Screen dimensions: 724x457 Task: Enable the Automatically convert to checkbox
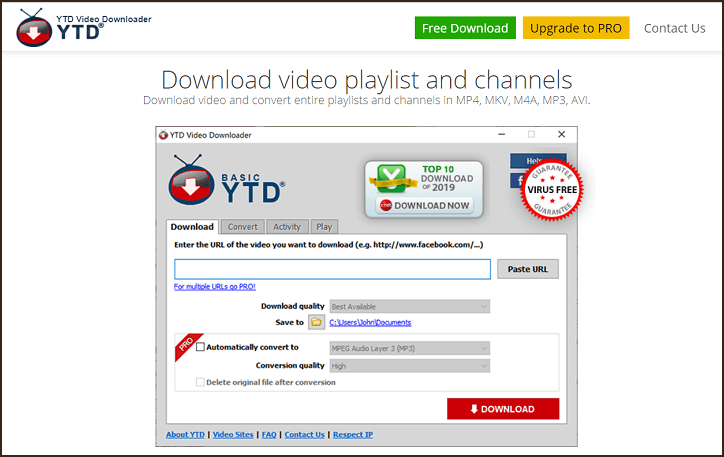pos(201,348)
